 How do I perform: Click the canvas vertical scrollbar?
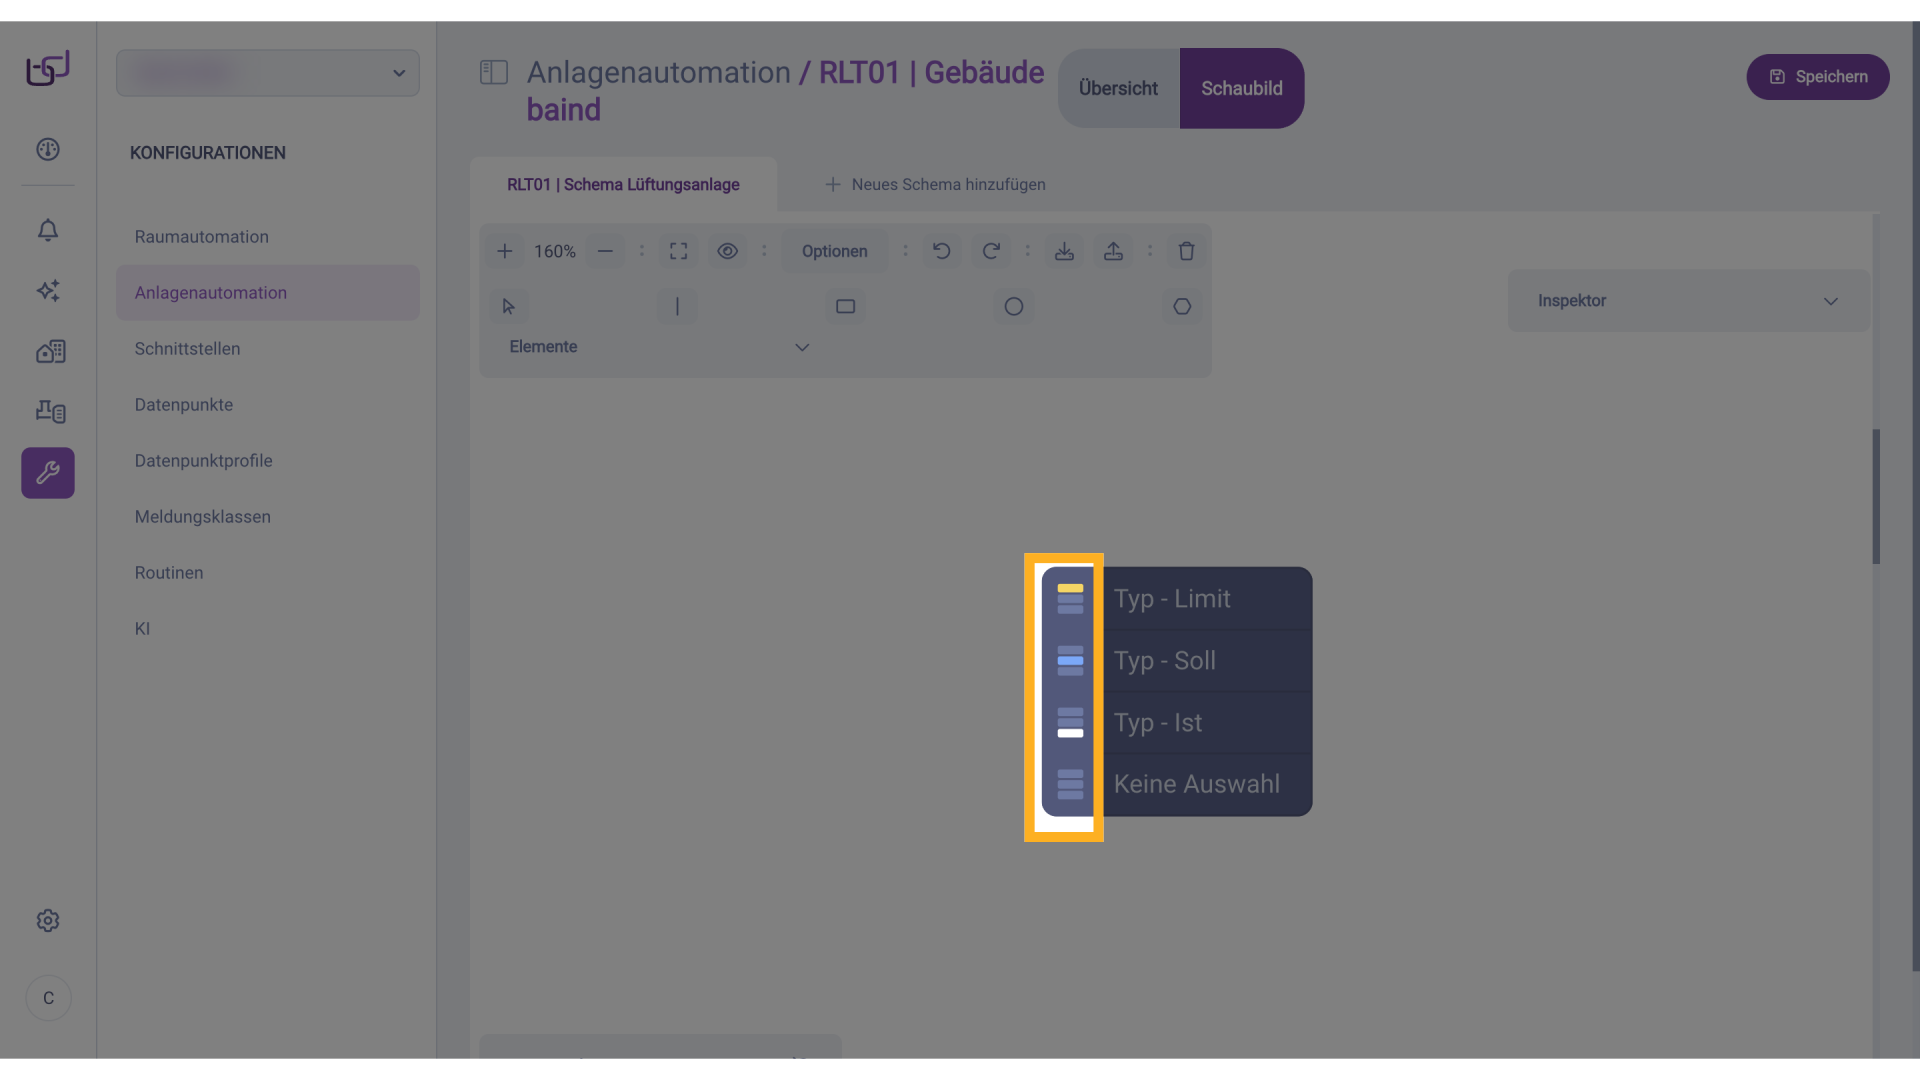coord(1876,497)
